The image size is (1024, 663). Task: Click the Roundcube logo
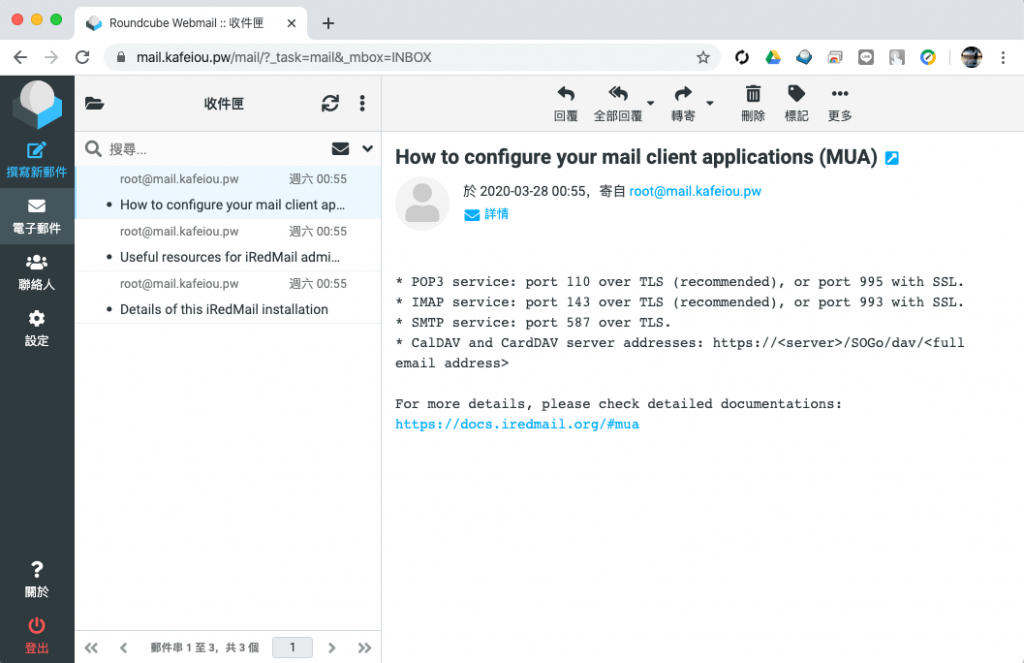[37, 105]
